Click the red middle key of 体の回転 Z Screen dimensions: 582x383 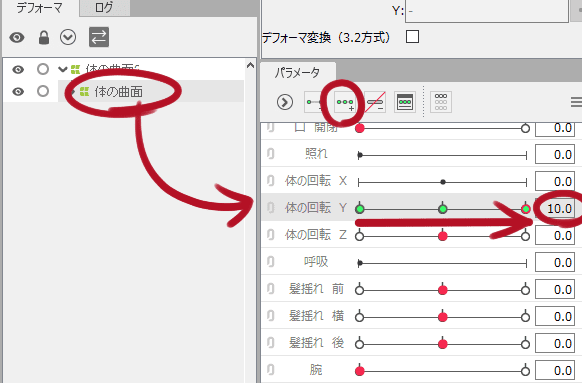pos(442,236)
